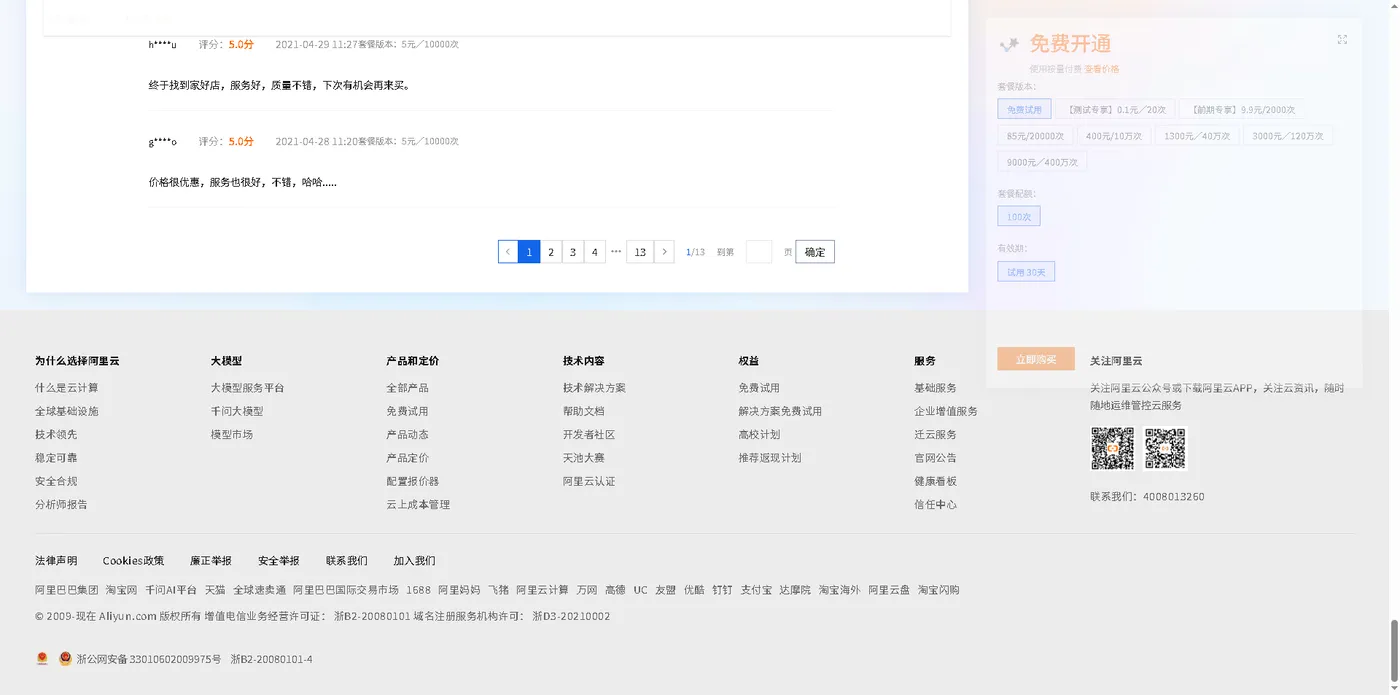Screen dimensions: 1400x695
Task: Go to previous page with left arrow
Action: click(x=508, y=252)
